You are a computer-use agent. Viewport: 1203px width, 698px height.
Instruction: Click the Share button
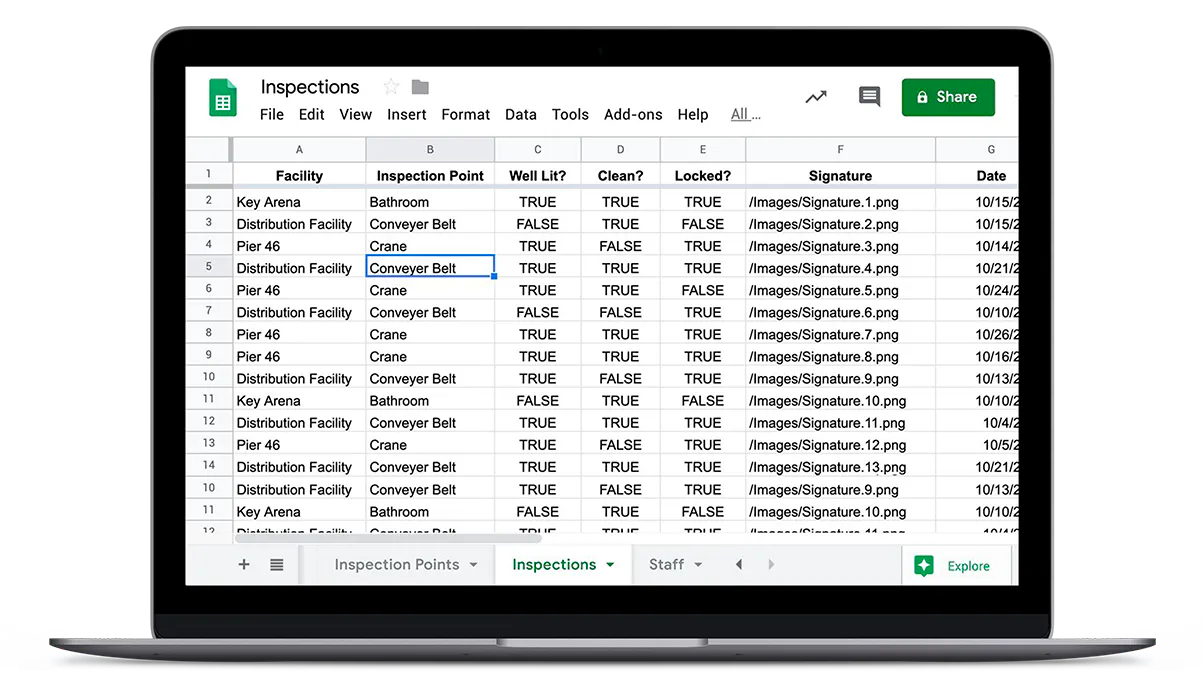948,97
